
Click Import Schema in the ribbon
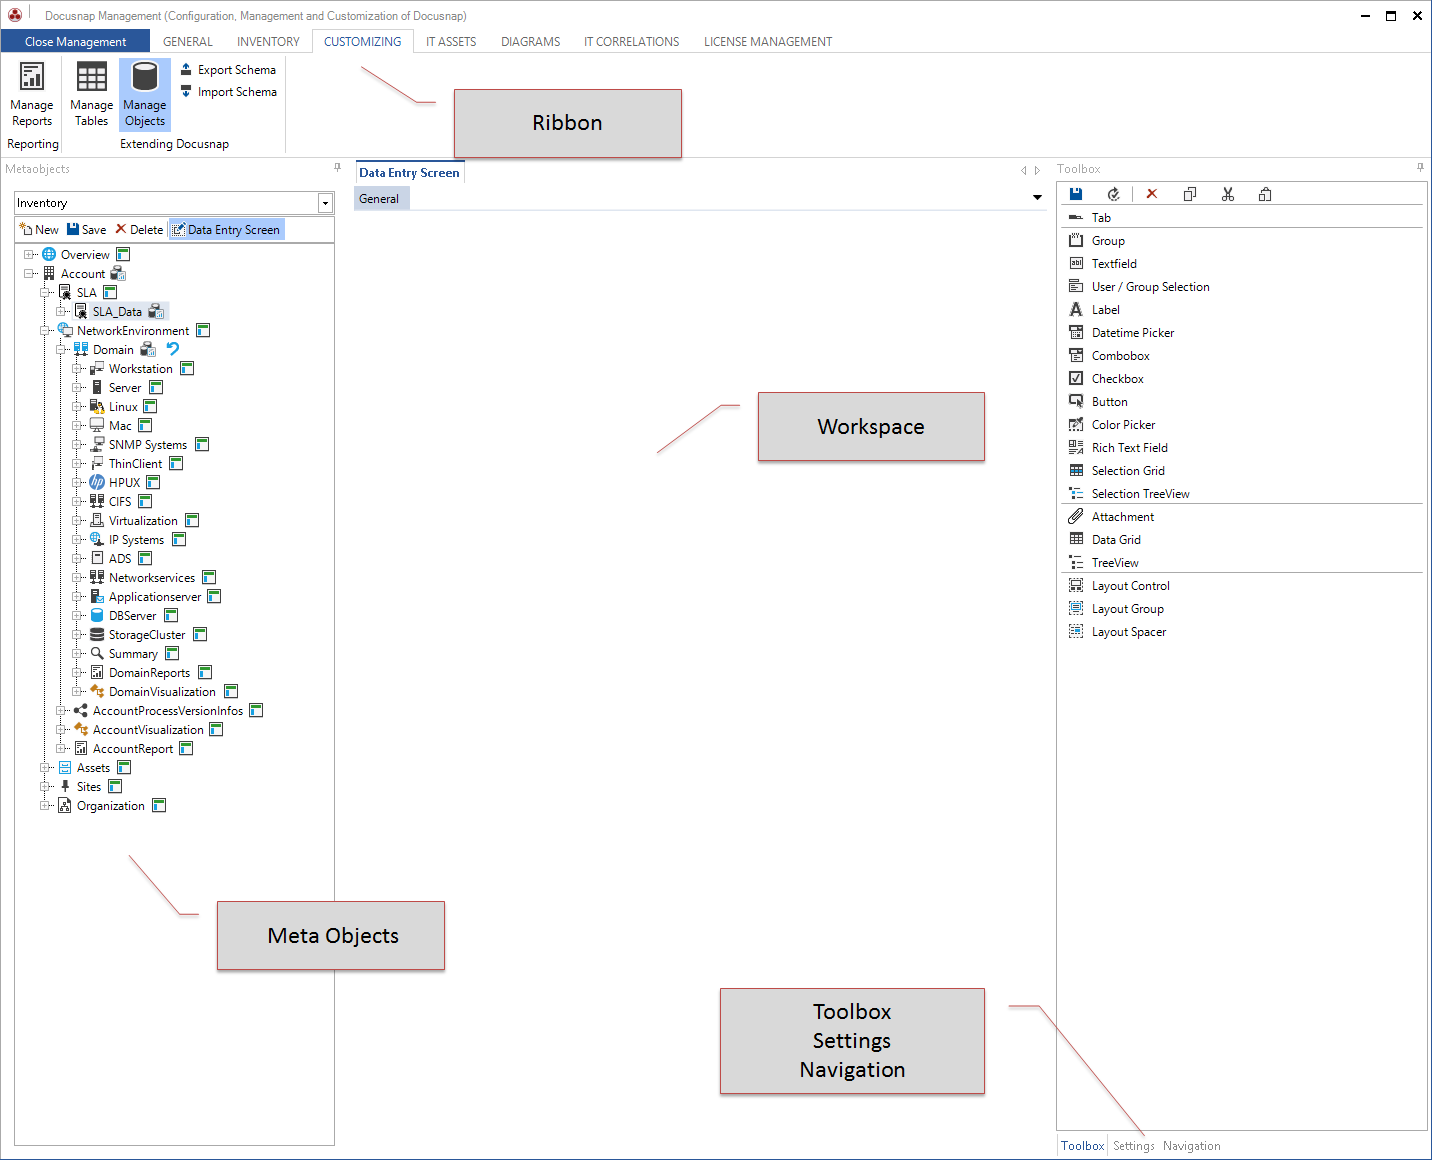pyautogui.click(x=228, y=92)
